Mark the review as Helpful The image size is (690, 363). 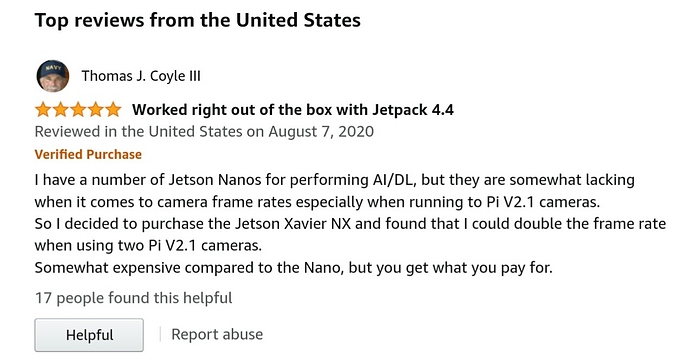click(89, 335)
